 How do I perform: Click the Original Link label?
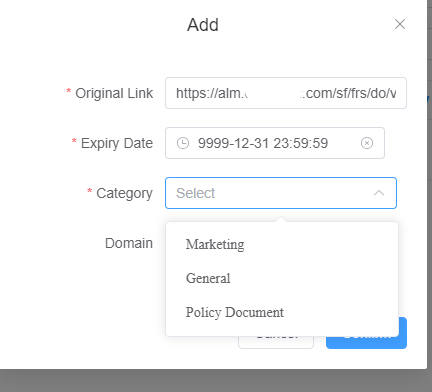click(x=114, y=93)
